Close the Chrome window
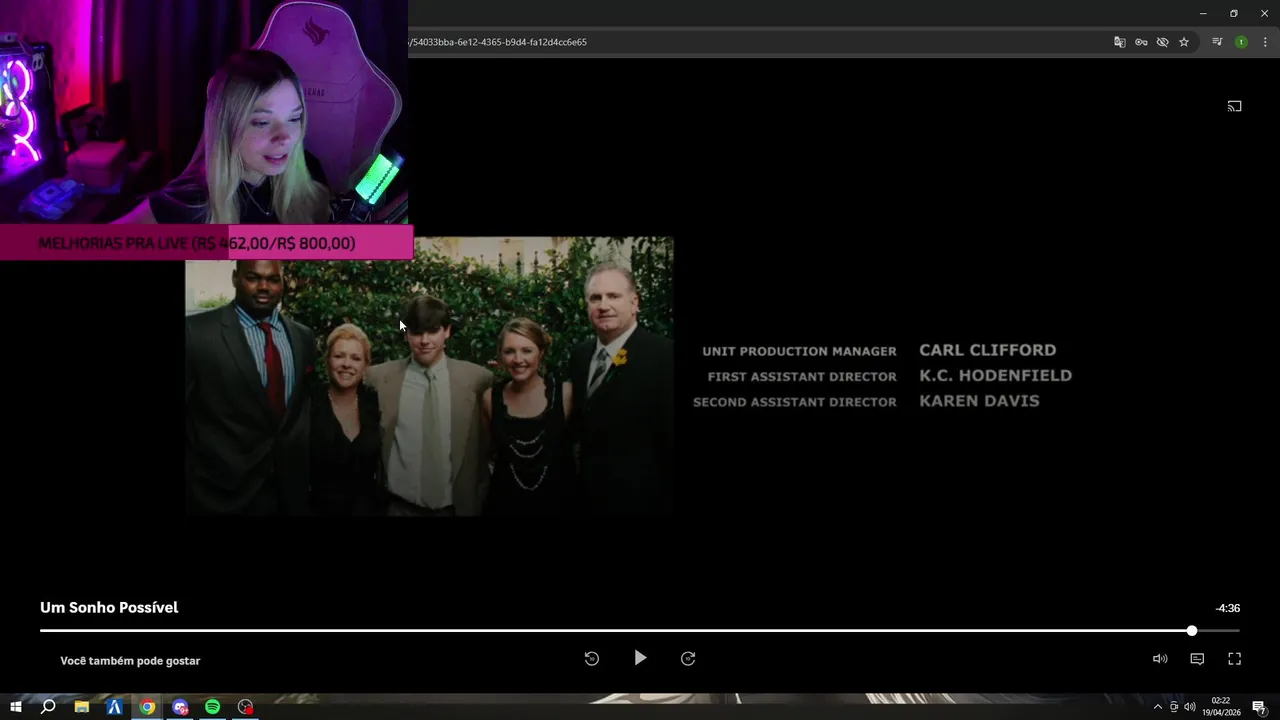 pos(1264,13)
